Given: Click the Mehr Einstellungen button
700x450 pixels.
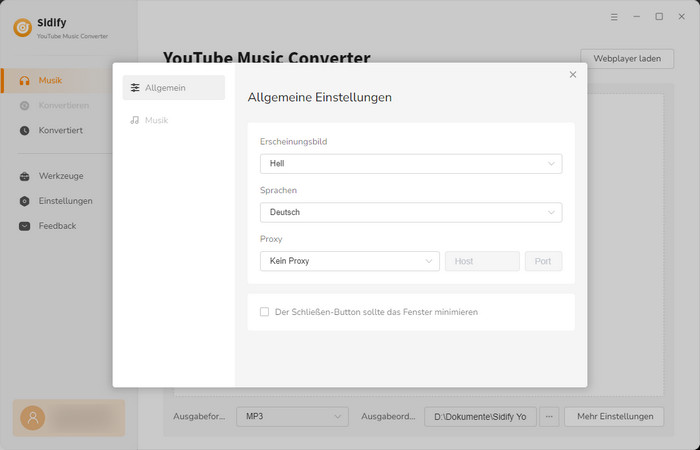Looking at the screenshot, I should [614, 417].
